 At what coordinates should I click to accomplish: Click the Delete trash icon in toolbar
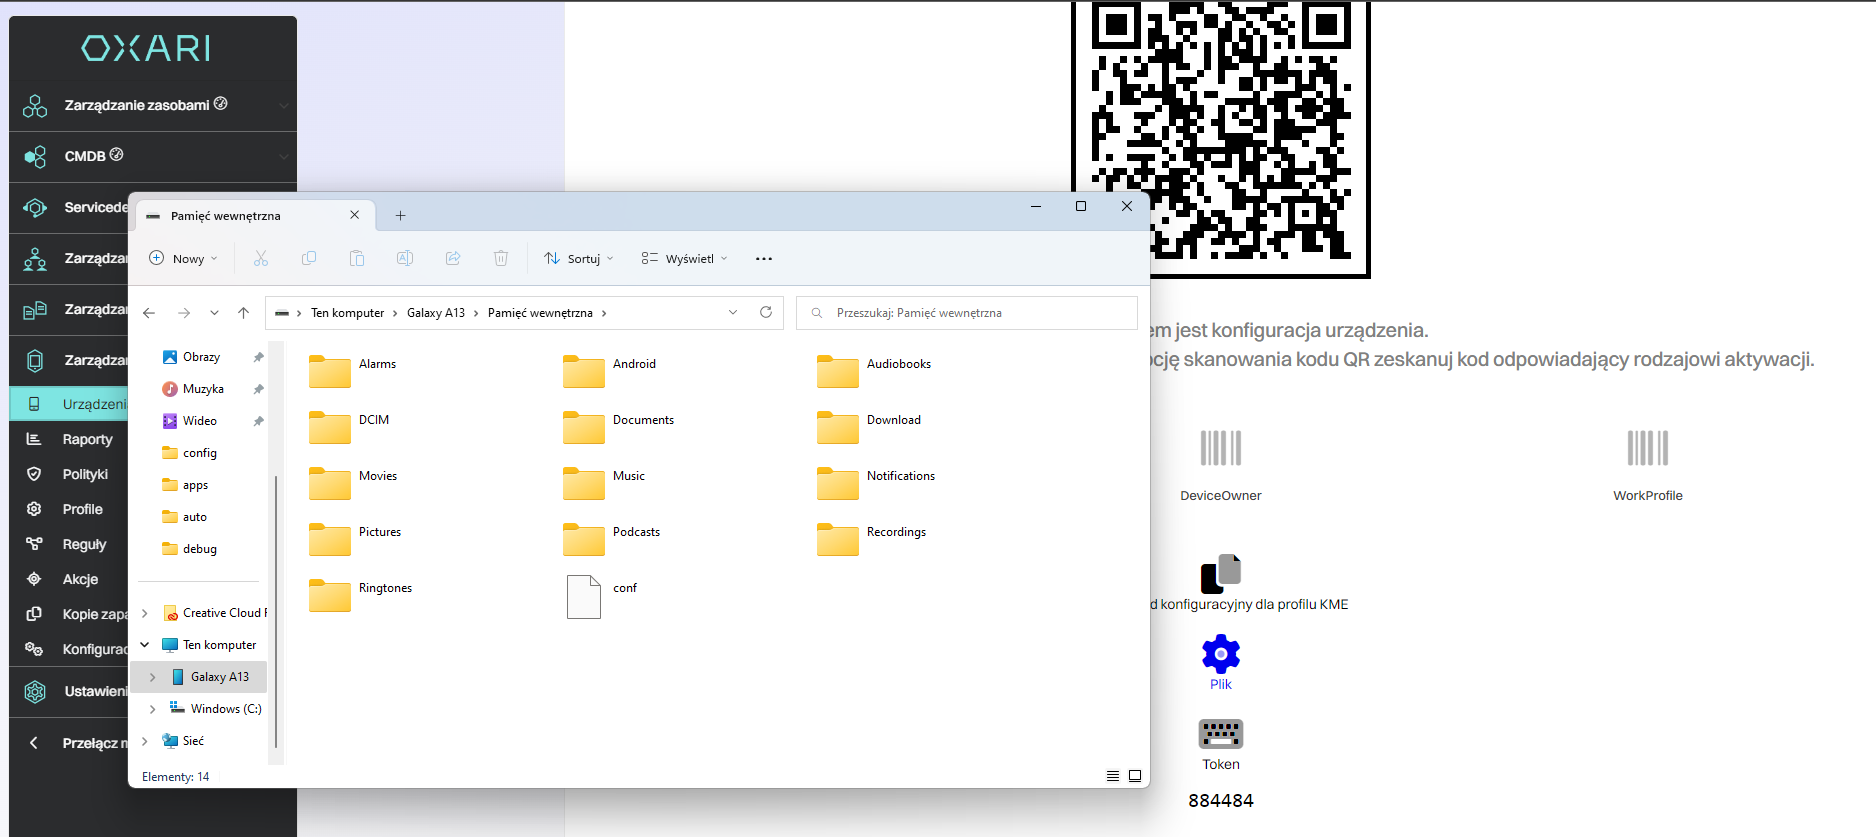501,259
